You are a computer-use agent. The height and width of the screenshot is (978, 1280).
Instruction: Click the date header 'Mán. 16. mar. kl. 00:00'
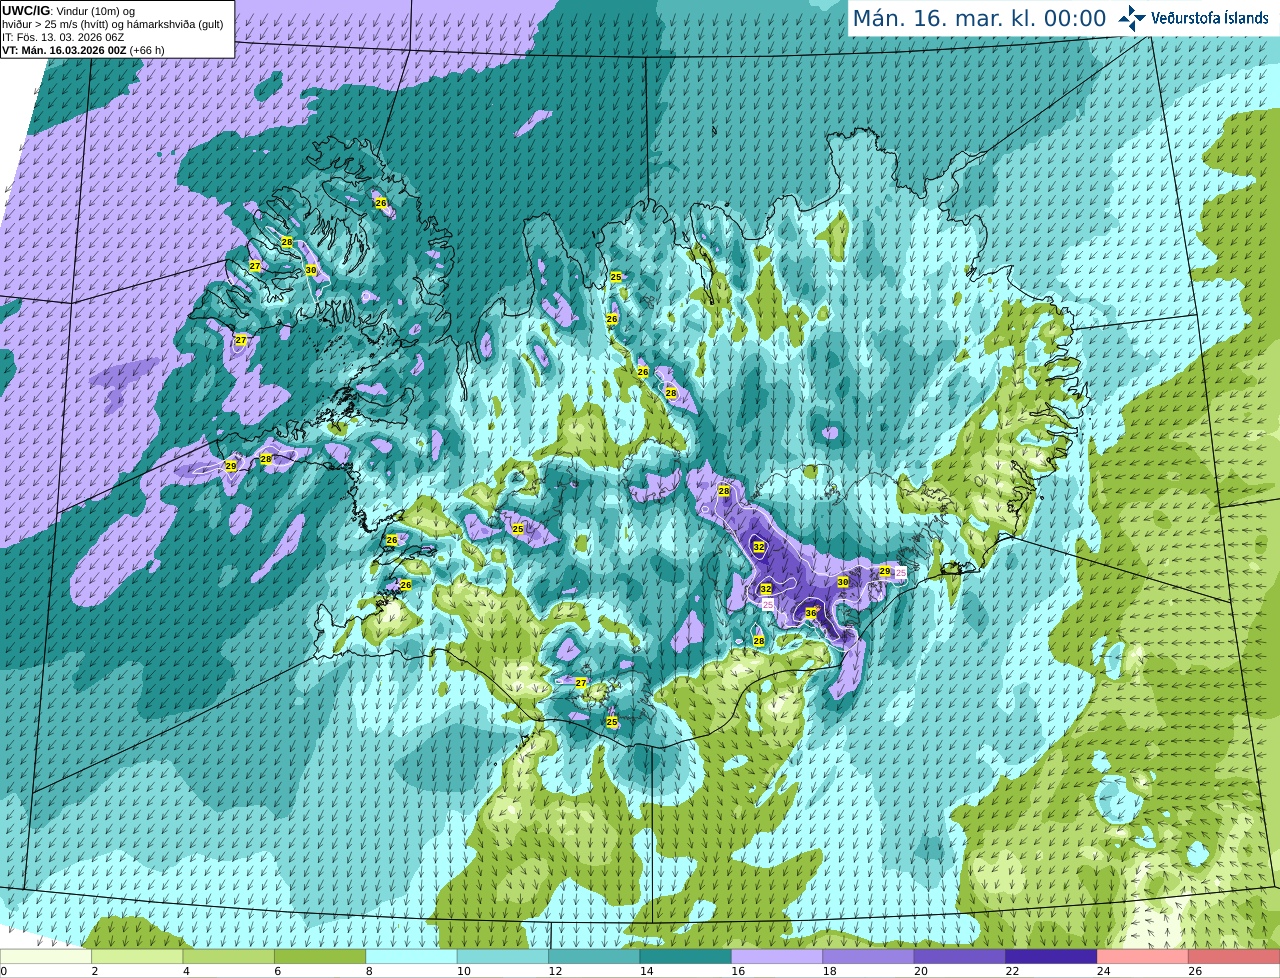click(x=979, y=18)
